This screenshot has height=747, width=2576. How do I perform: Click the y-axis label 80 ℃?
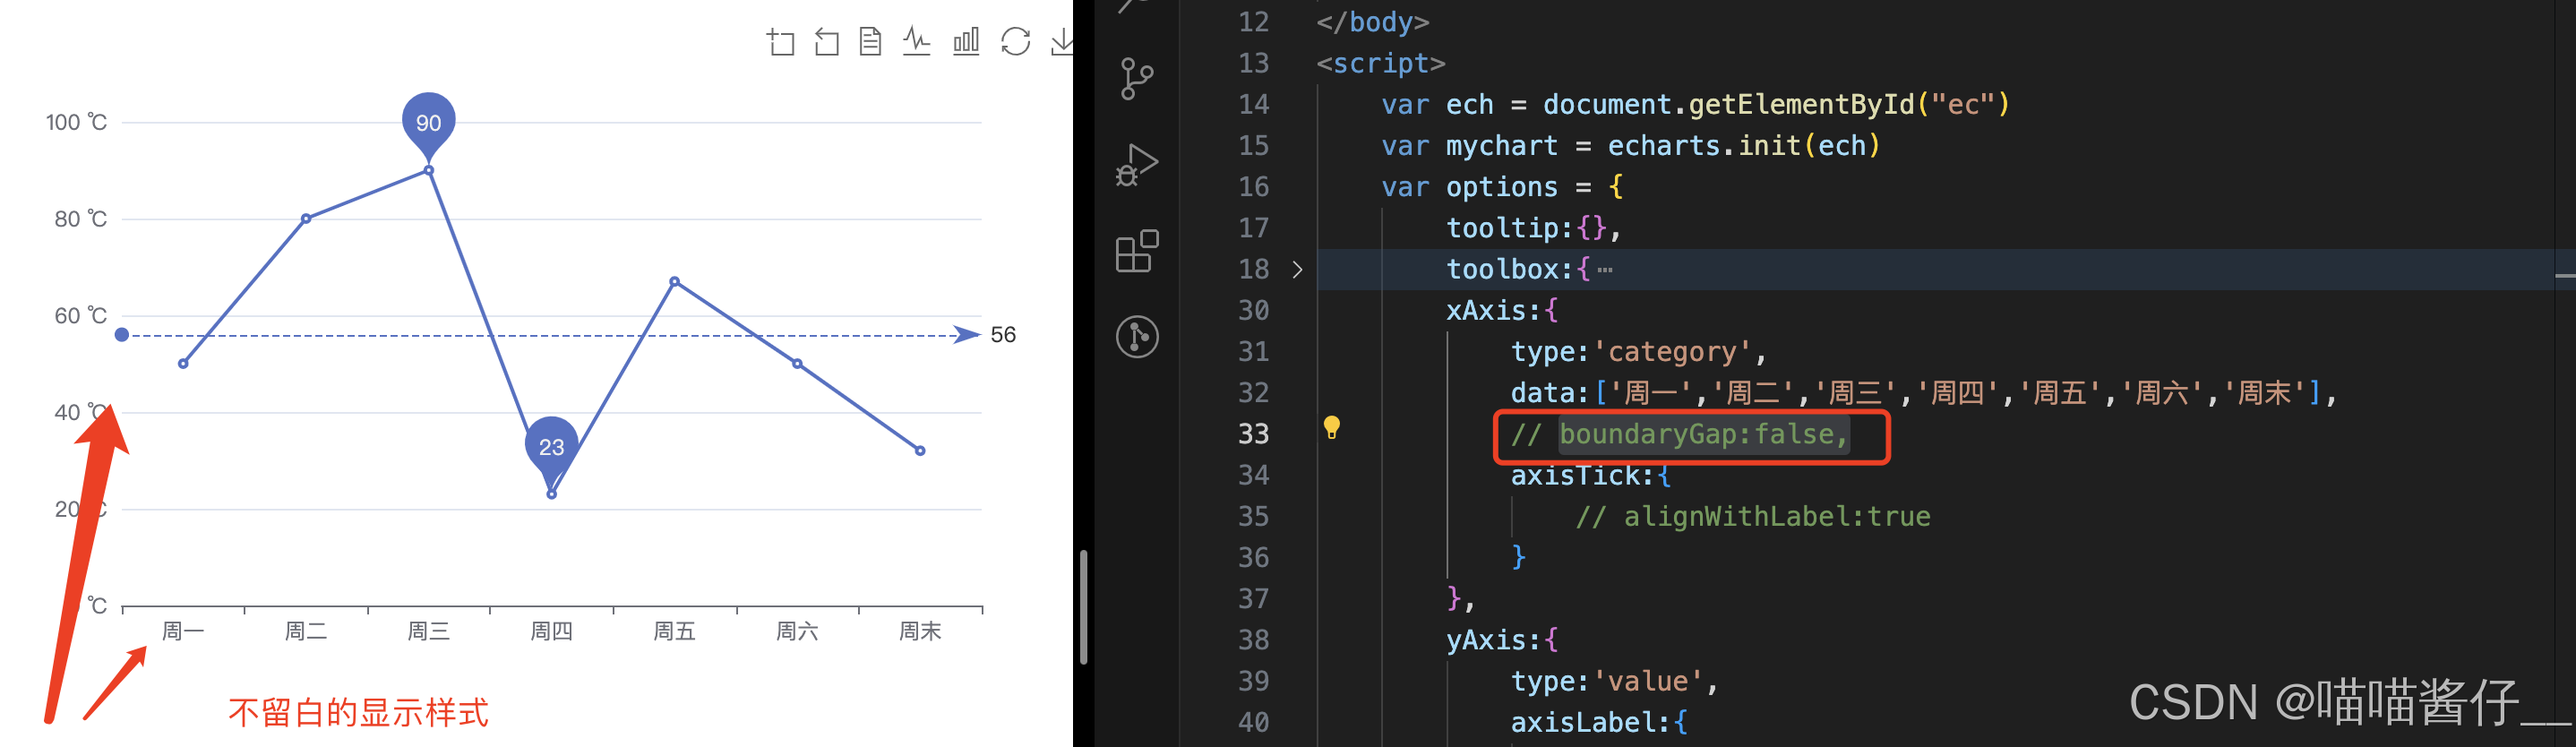tap(81, 219)
